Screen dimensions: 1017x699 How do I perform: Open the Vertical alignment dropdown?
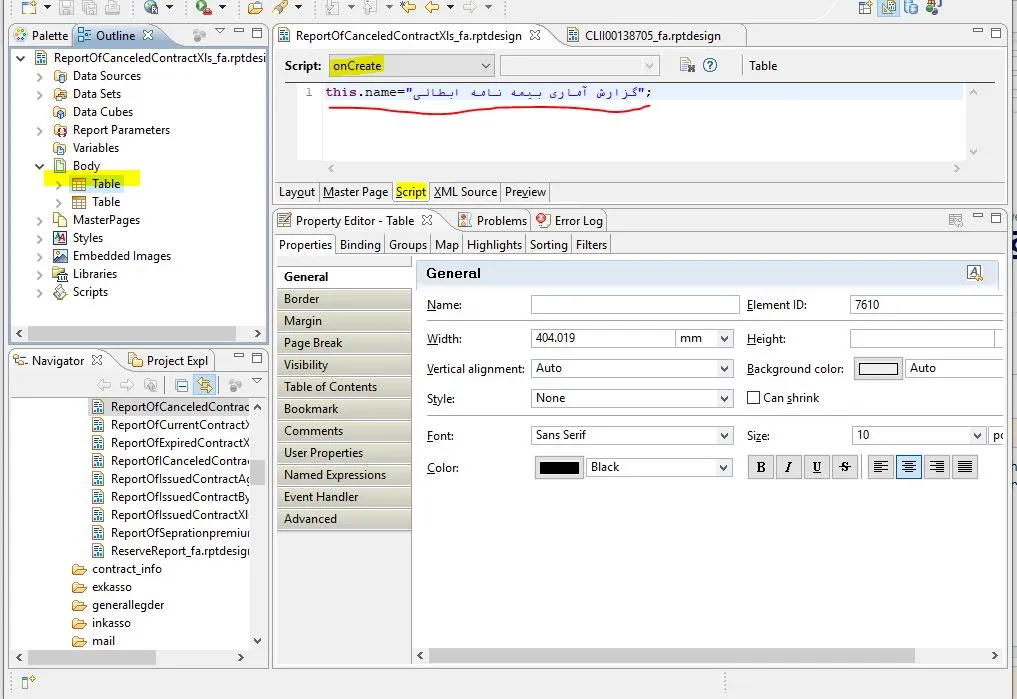coord(724,368)
